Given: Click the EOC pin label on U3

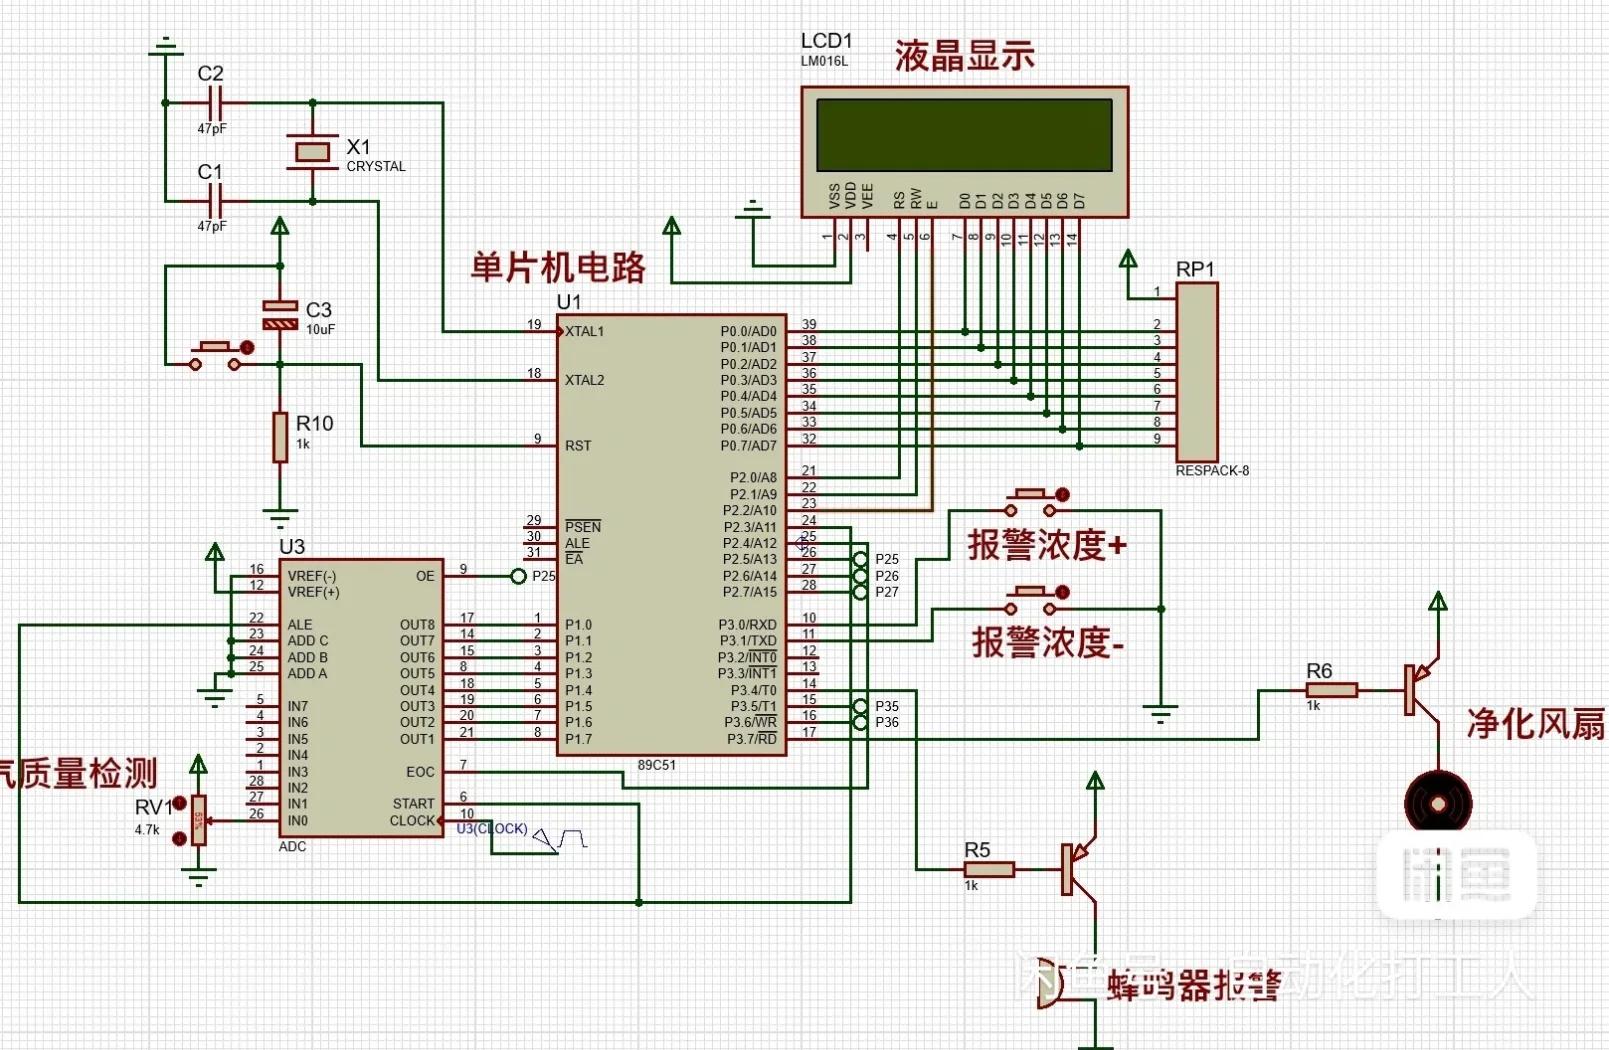Looking at the screenshot, I should (x=420, y=772).
